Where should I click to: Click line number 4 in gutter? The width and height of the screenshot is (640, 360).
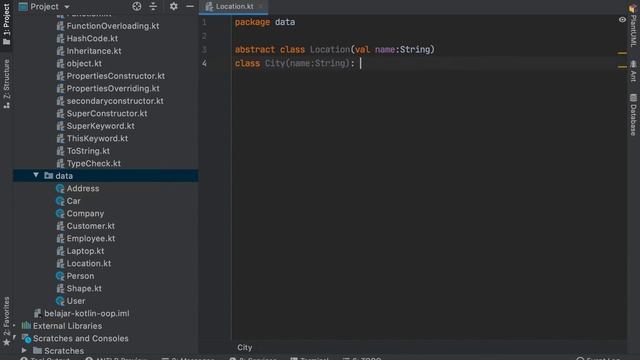[x=204, y=63]
